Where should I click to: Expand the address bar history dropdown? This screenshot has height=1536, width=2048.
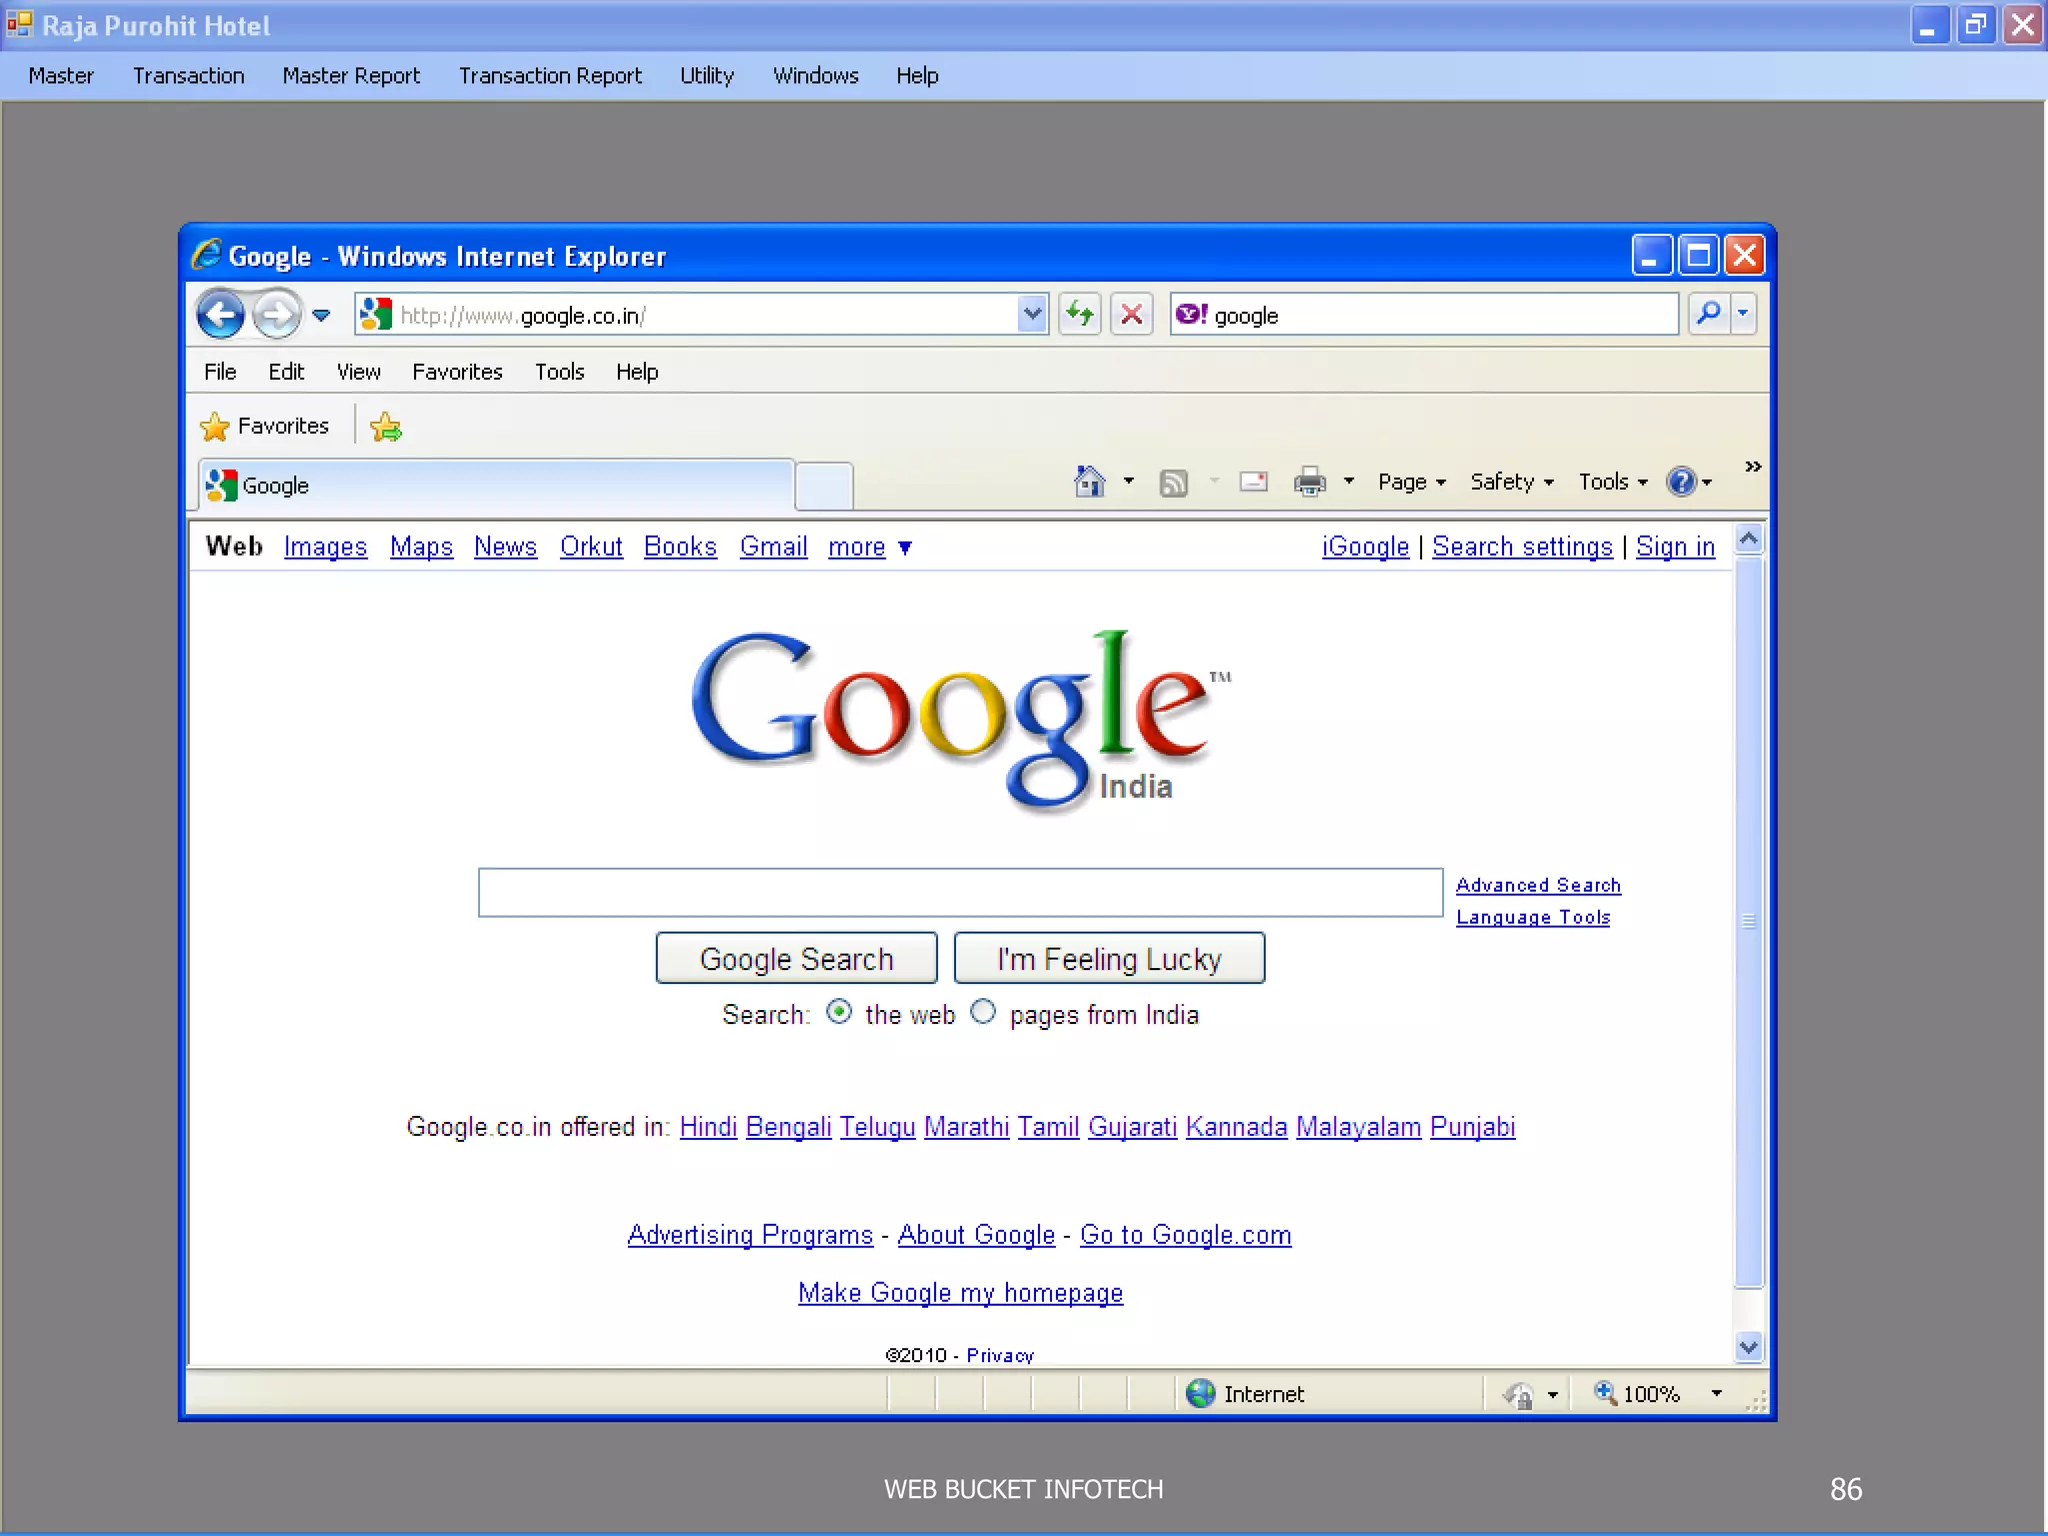[x=1032, y=314]
